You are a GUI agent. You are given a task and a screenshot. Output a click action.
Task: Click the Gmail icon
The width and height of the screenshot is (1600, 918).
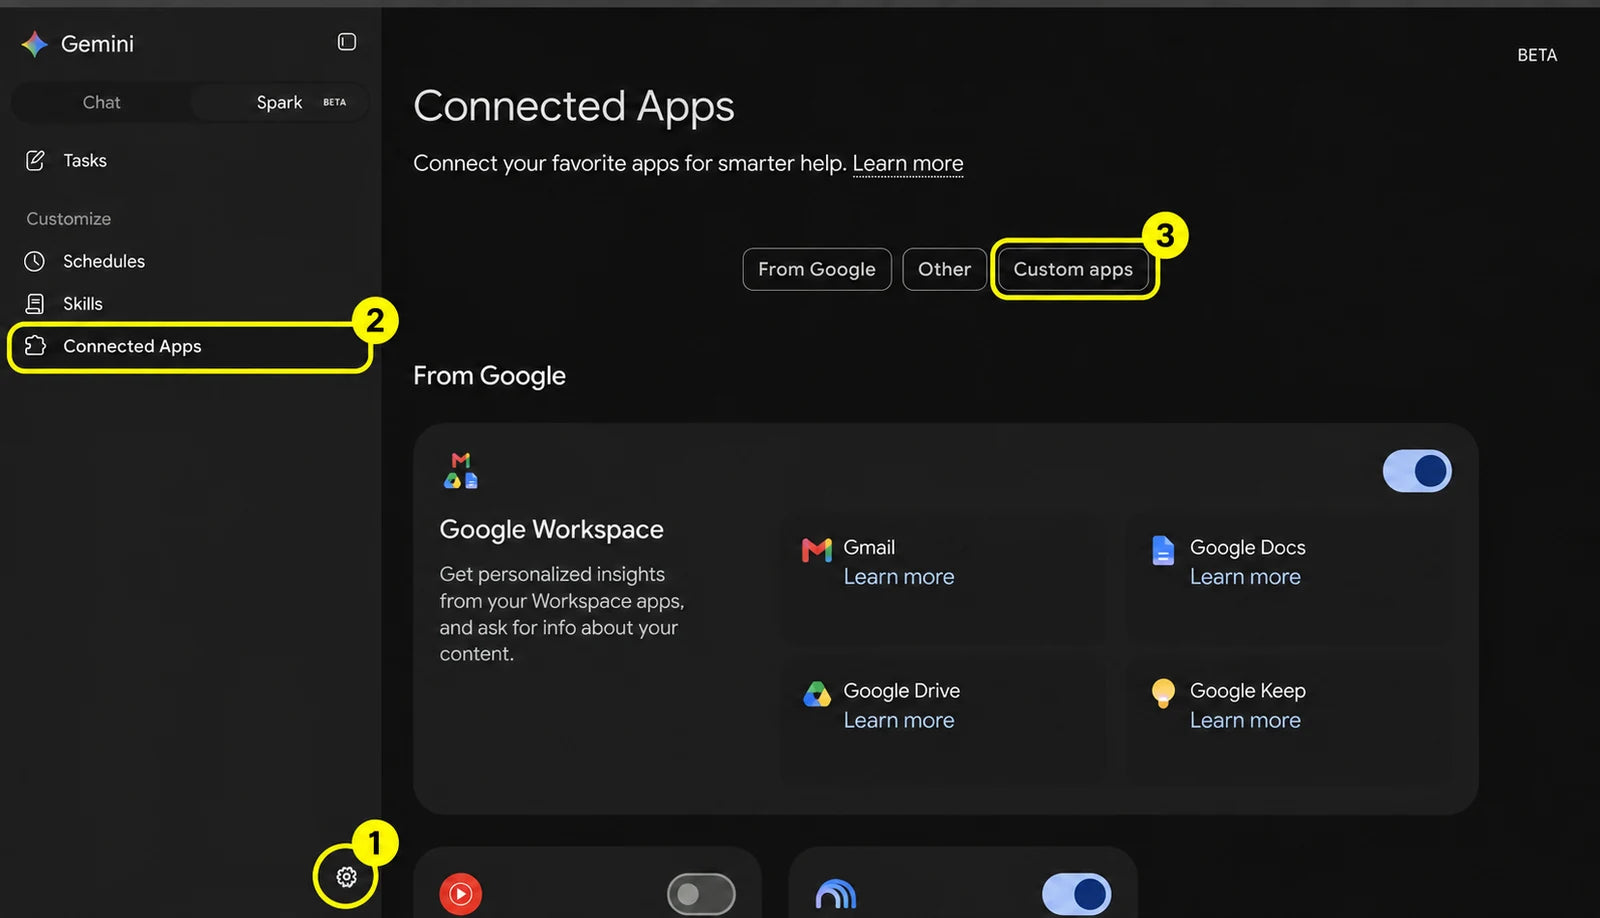pyautogui.click(x=817, y=549)
